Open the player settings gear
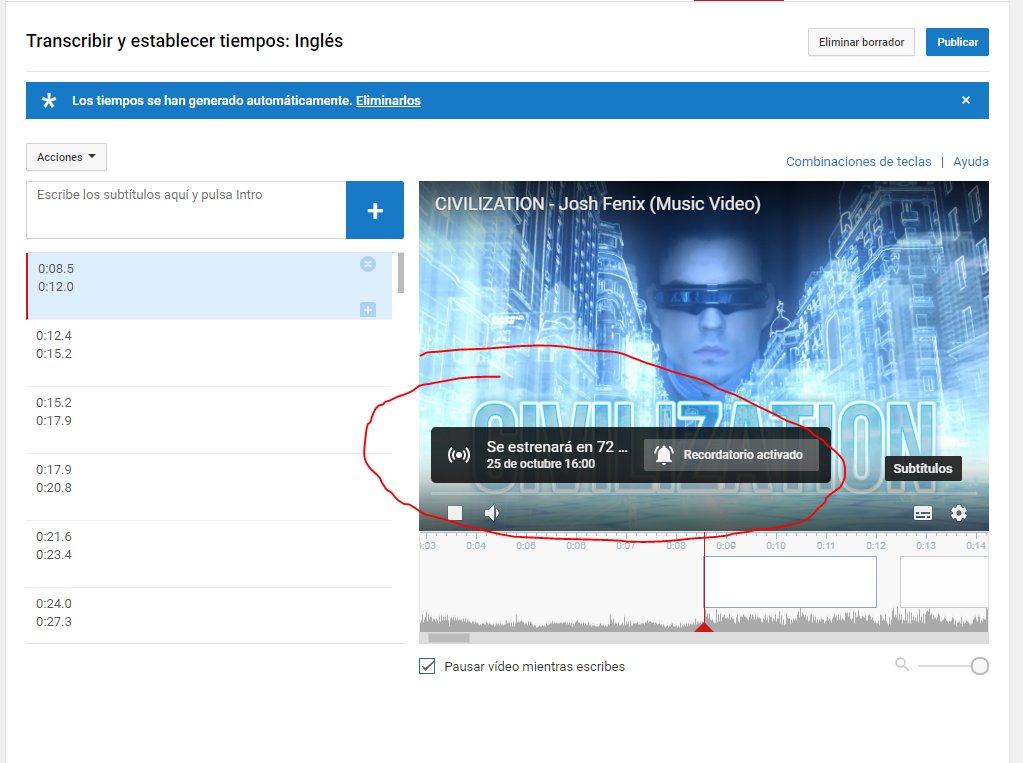The width and height of the screenshot is (1023, 763). point(958,513)
